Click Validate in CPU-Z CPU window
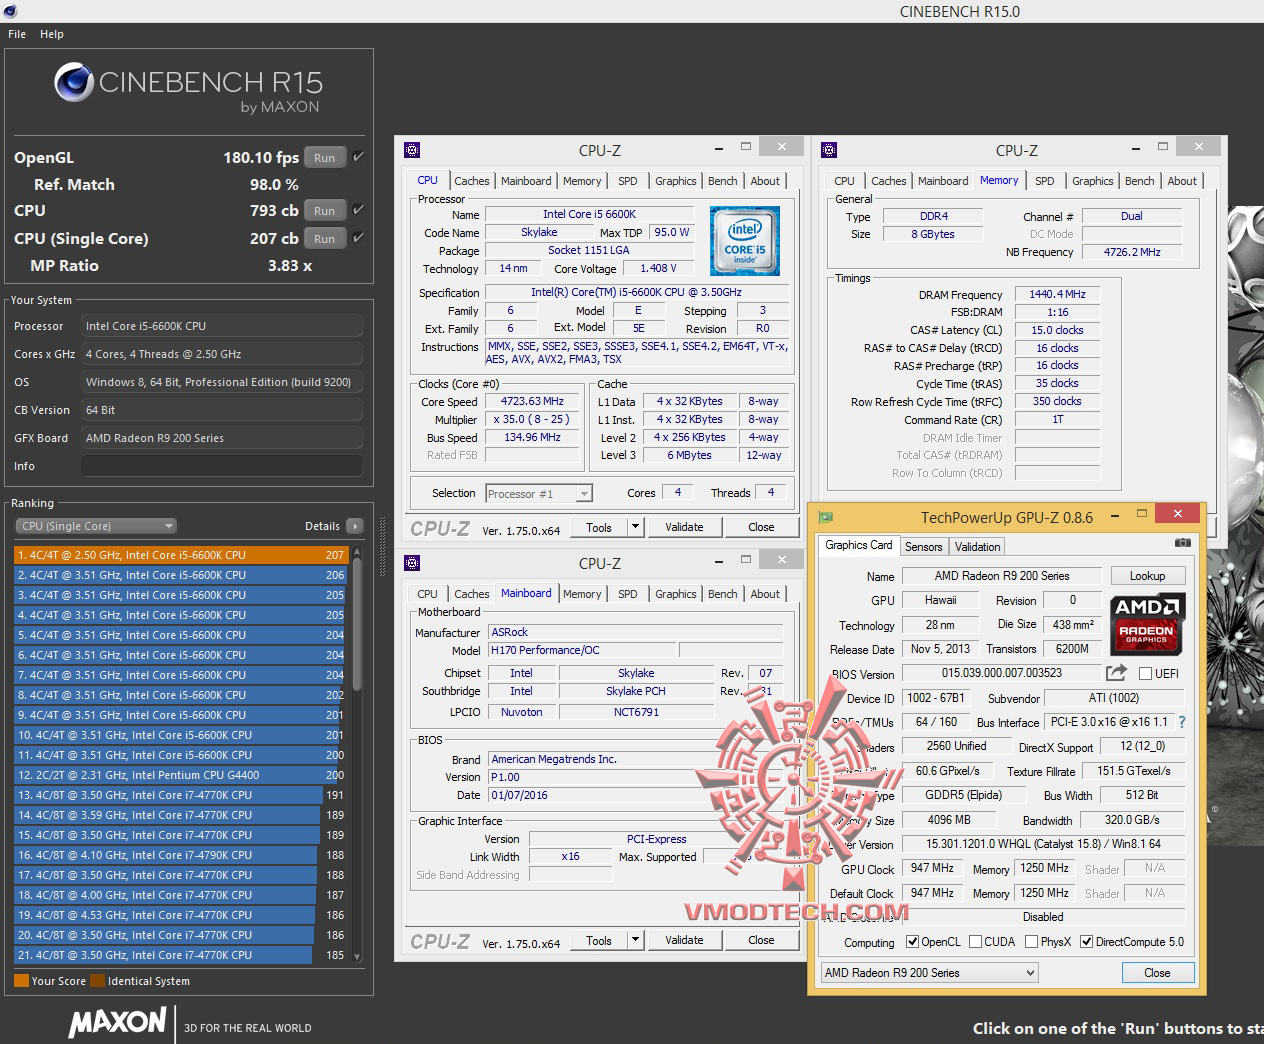Viewport: 1264px width, 1044px height. (x=684, y=527)
